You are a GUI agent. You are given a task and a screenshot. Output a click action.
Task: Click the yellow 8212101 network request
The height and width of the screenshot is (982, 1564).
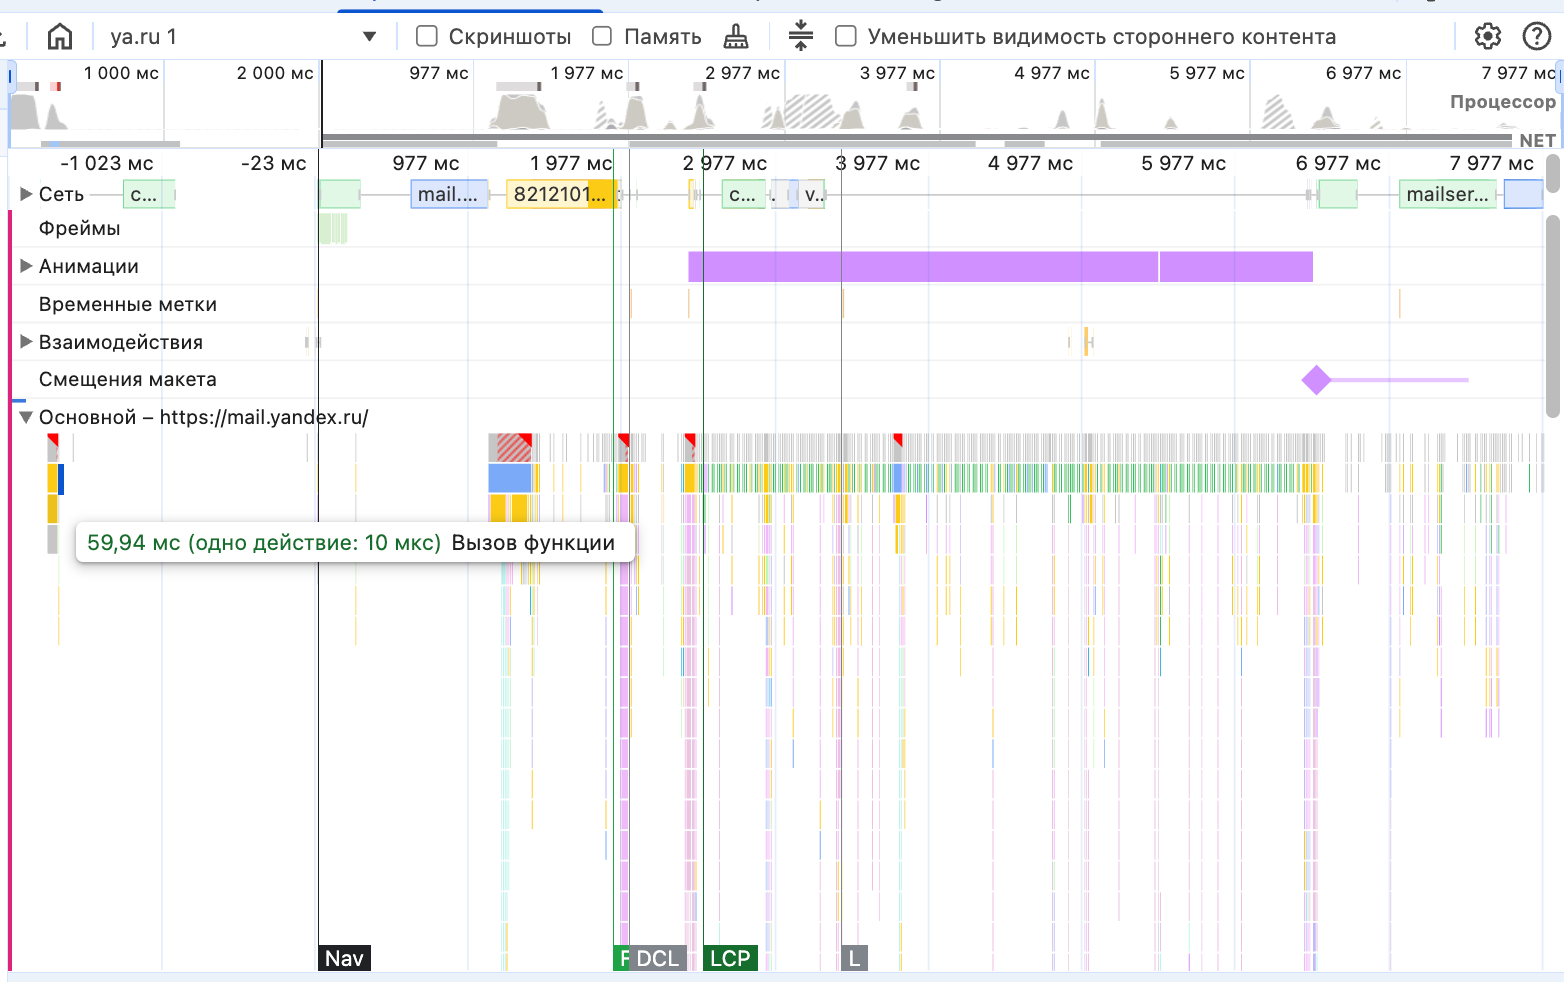pyautogui.click(x=560, y=194)
